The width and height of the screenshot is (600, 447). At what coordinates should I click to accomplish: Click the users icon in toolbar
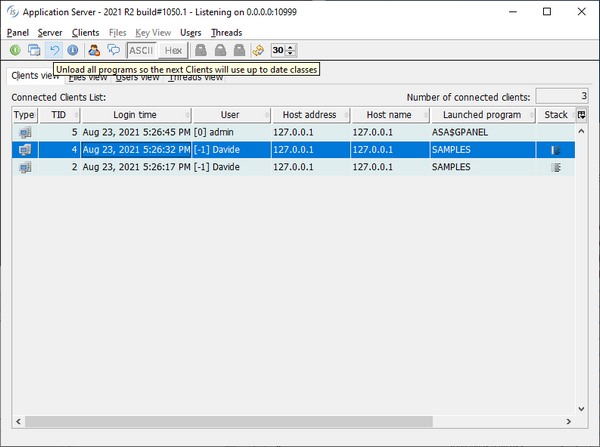94,50
